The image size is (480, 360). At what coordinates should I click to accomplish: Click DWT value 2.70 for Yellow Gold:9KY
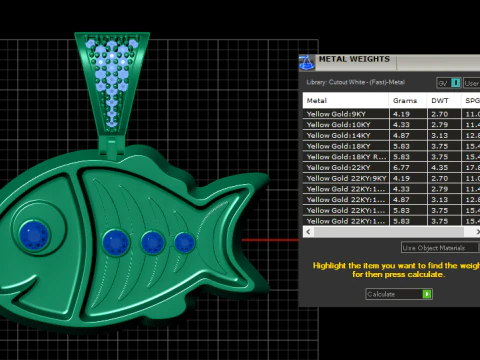point(440,114)
